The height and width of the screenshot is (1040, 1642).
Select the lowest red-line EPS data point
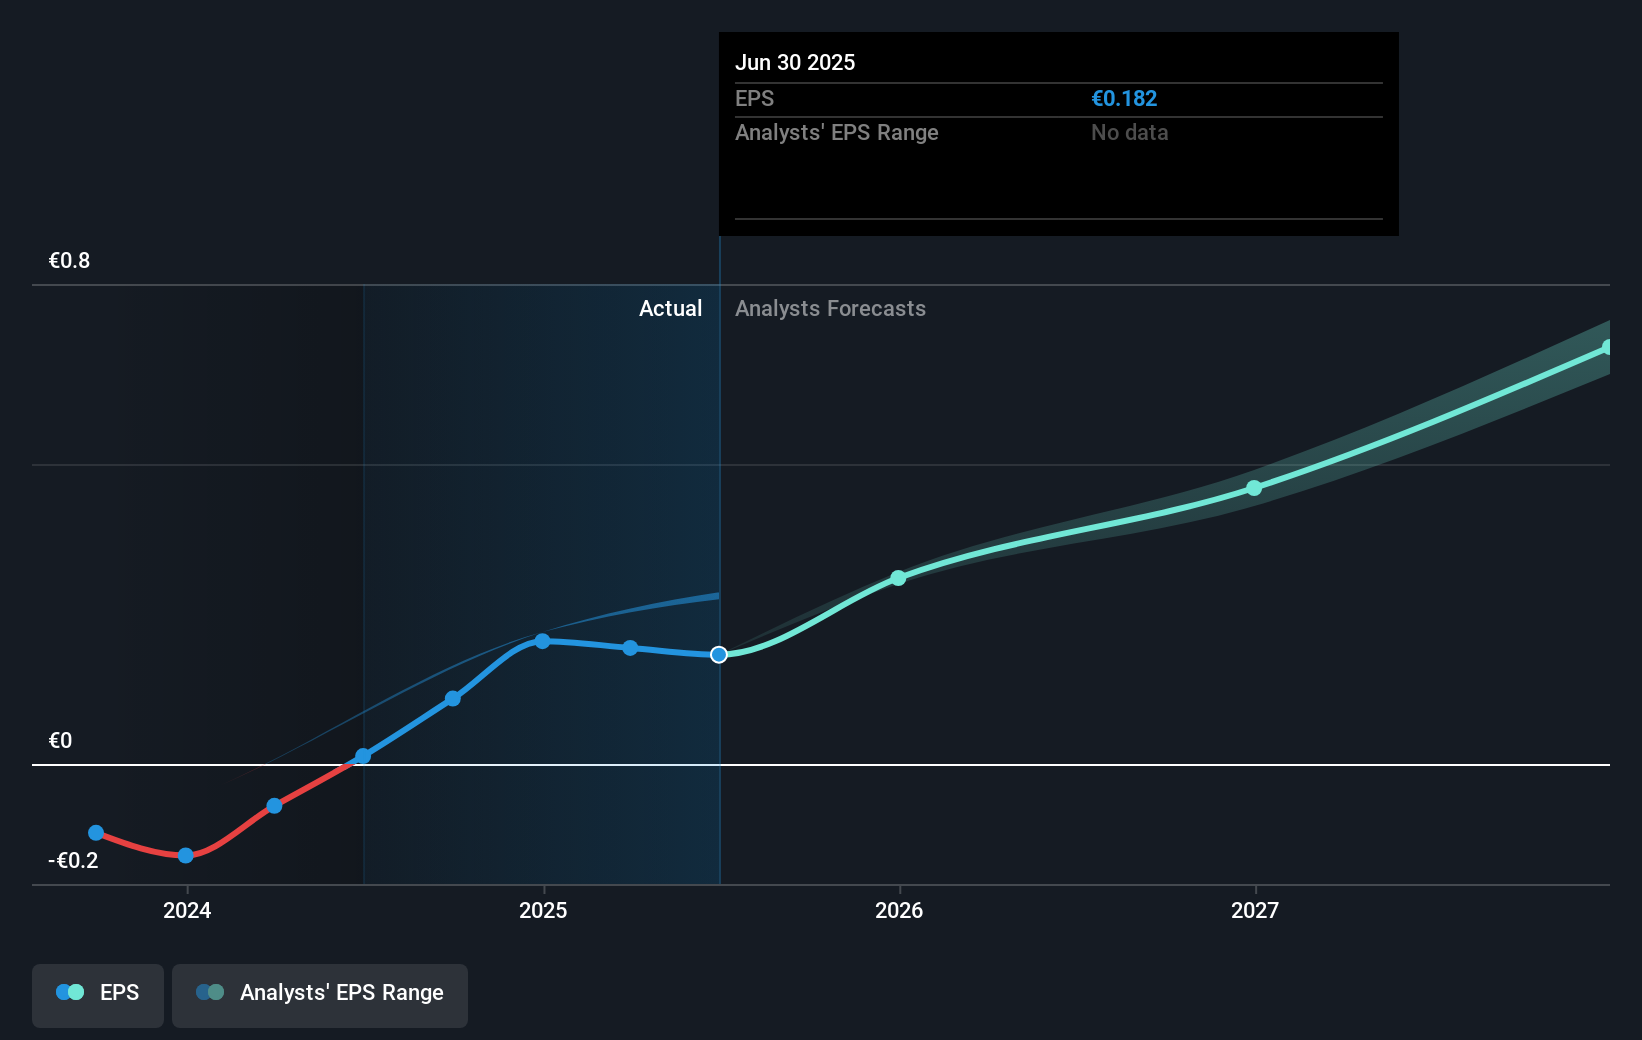(185, 855)
